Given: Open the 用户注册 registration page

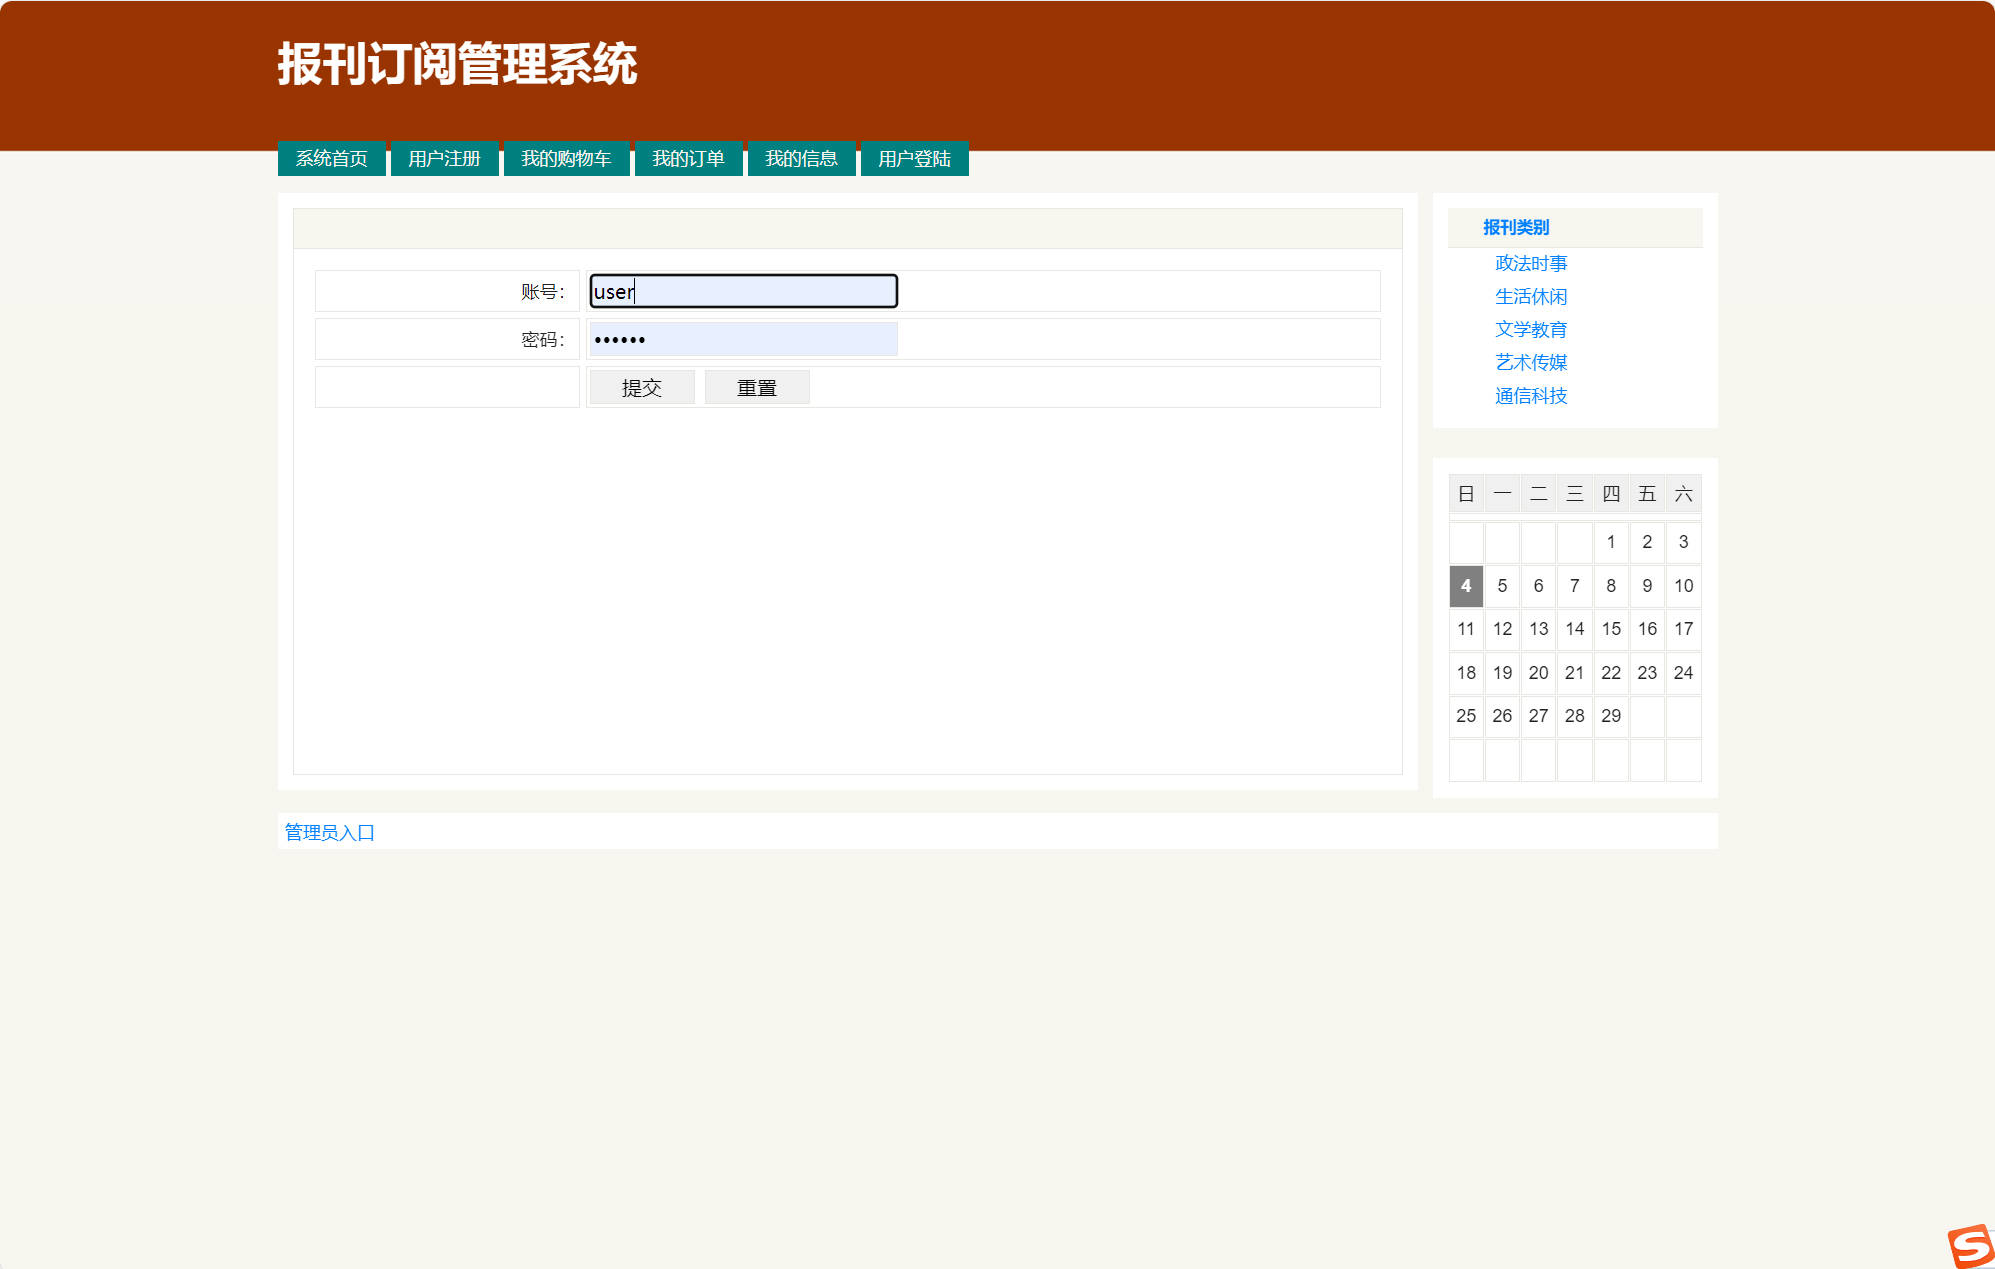Looking at the screenshot, I should tap(444, 157).
